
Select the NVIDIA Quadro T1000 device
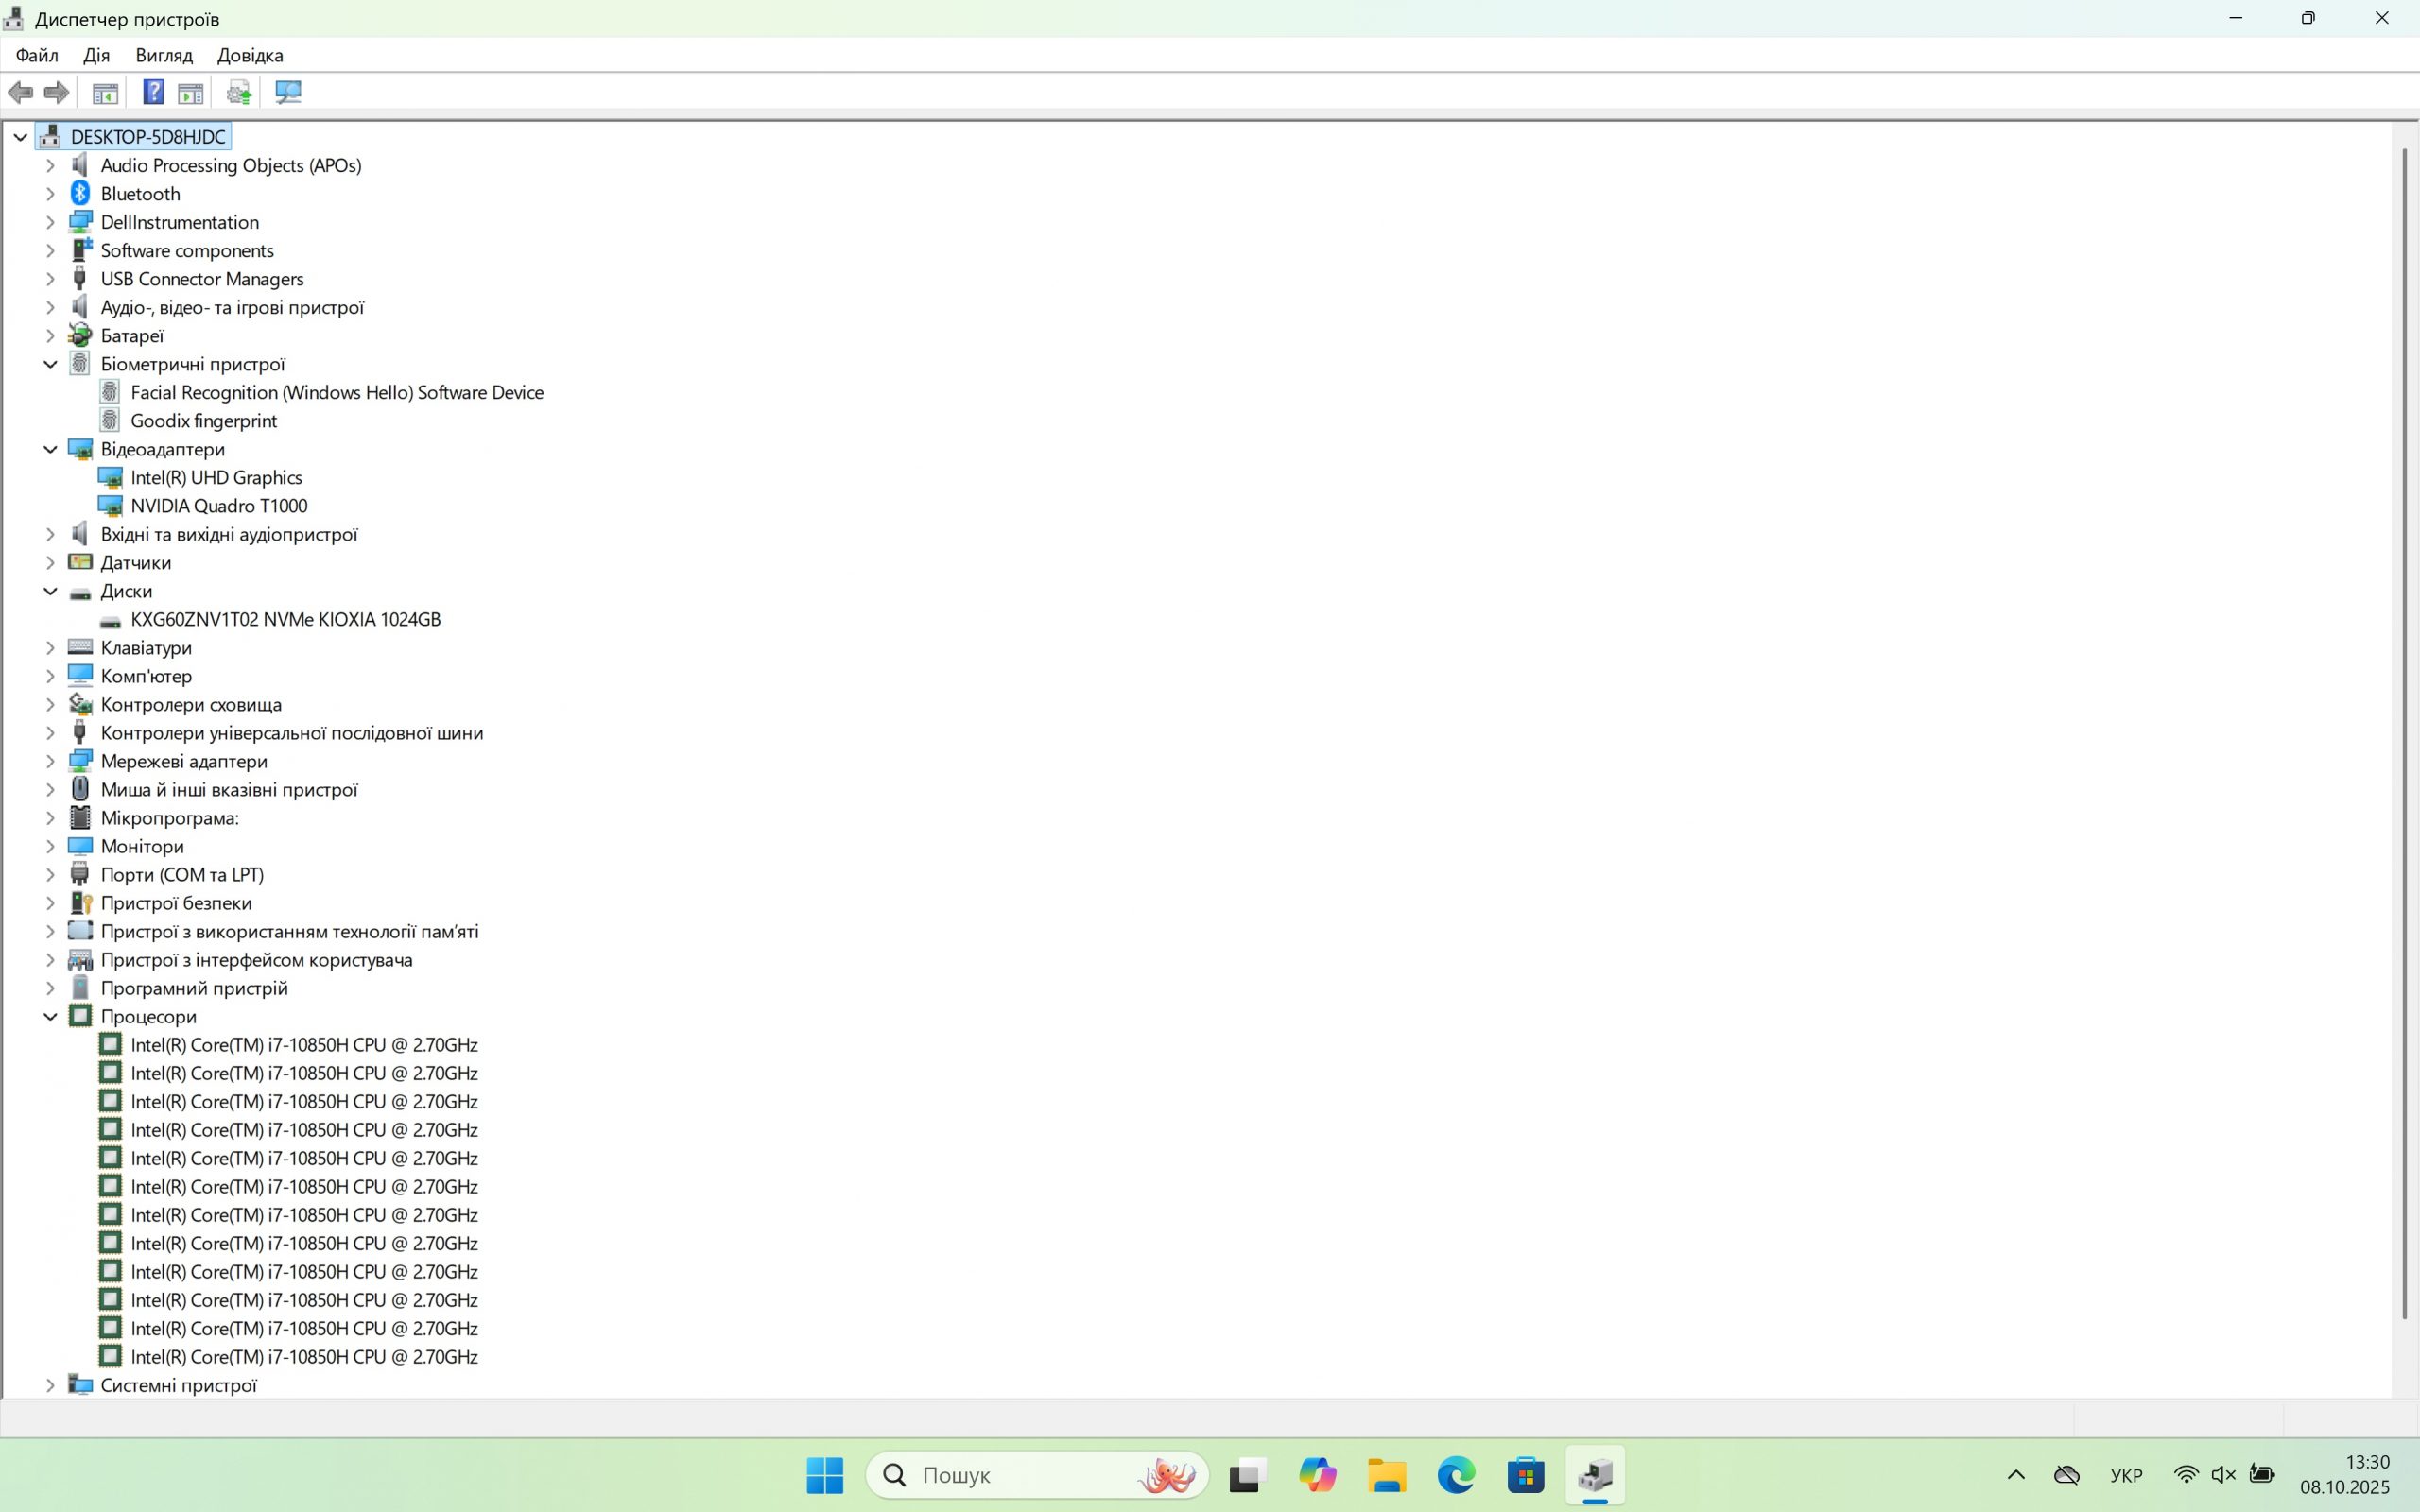[x=218, y=506]
